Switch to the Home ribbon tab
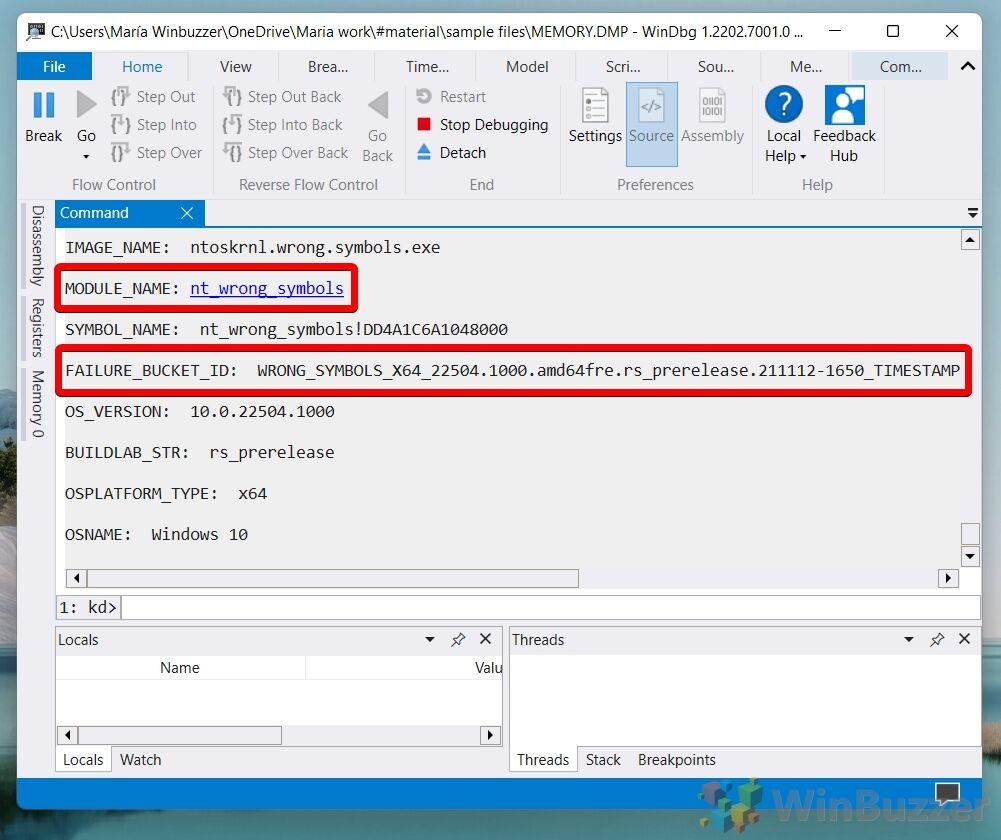This screenshot has height=840, width=1001. 142,66
